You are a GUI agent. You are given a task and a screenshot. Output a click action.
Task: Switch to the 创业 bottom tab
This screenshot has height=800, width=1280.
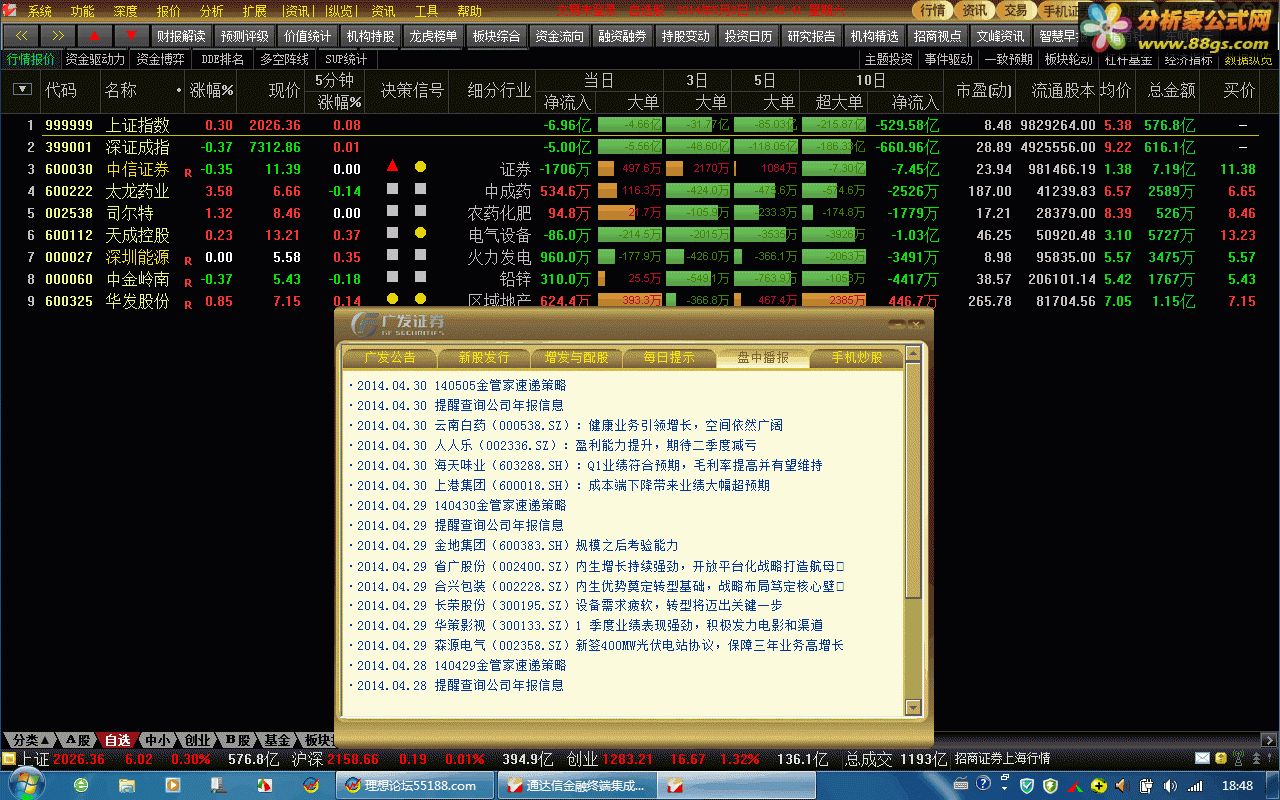(x=197, y=740)
